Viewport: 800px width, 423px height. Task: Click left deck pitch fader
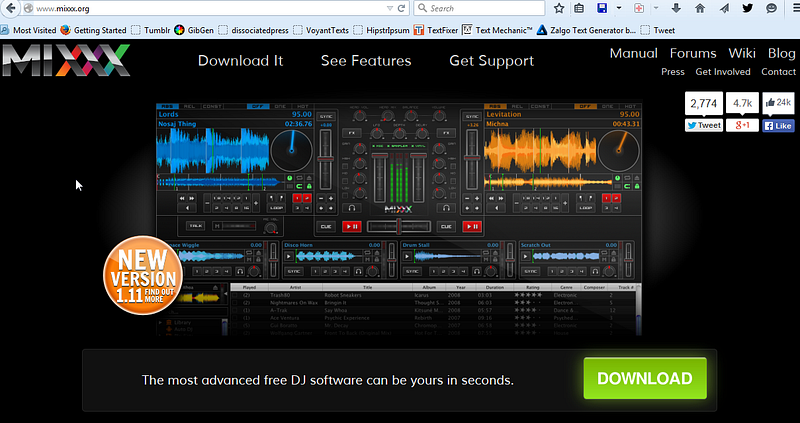(x=326, y=158)
